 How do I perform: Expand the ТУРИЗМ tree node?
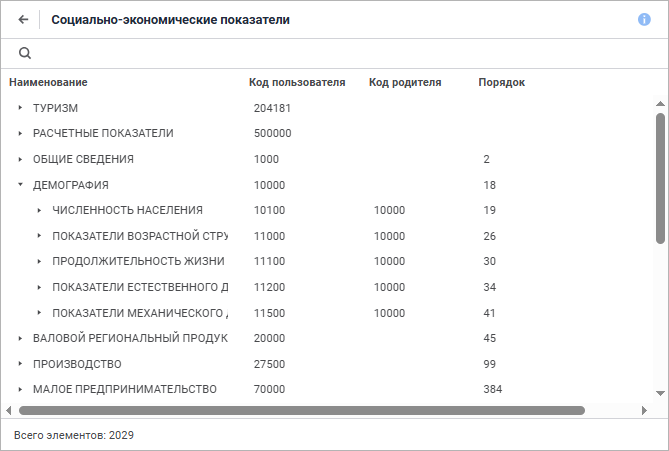pos(20,108)
